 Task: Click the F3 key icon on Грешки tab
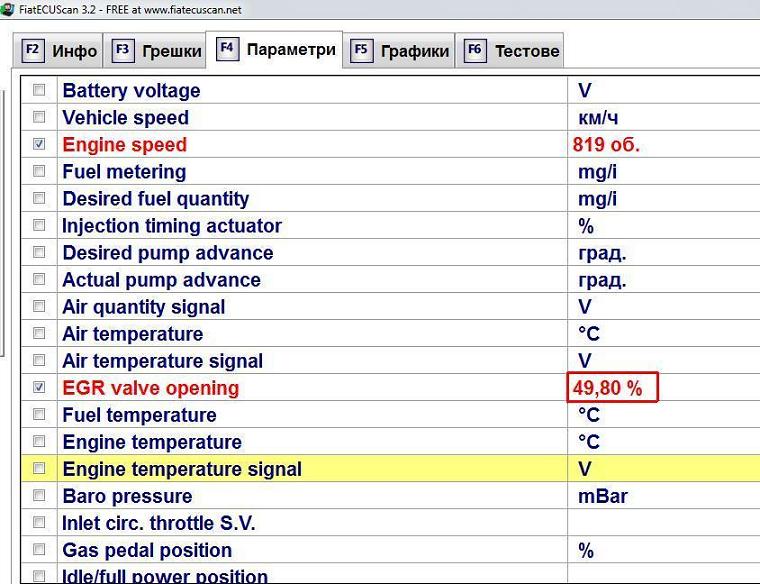click(x=123, y=50)
